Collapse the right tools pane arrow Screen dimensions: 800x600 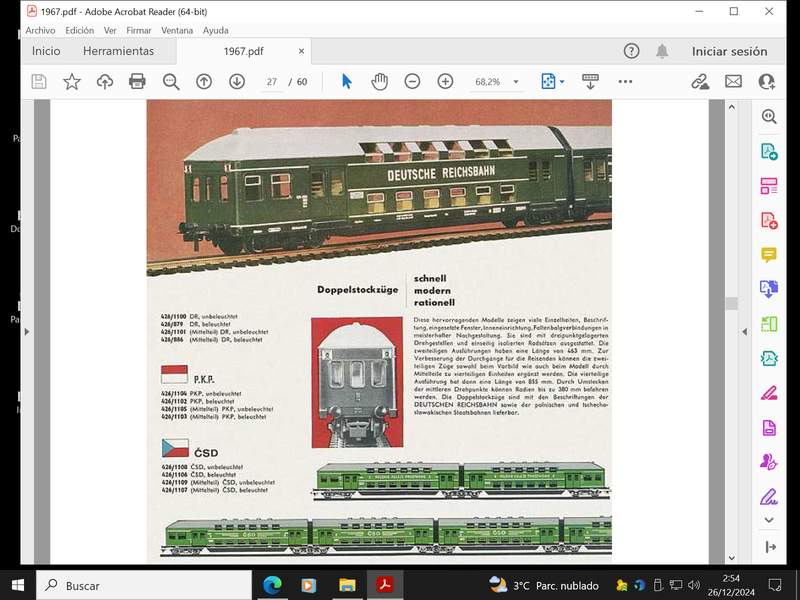(x=744, y=332)
